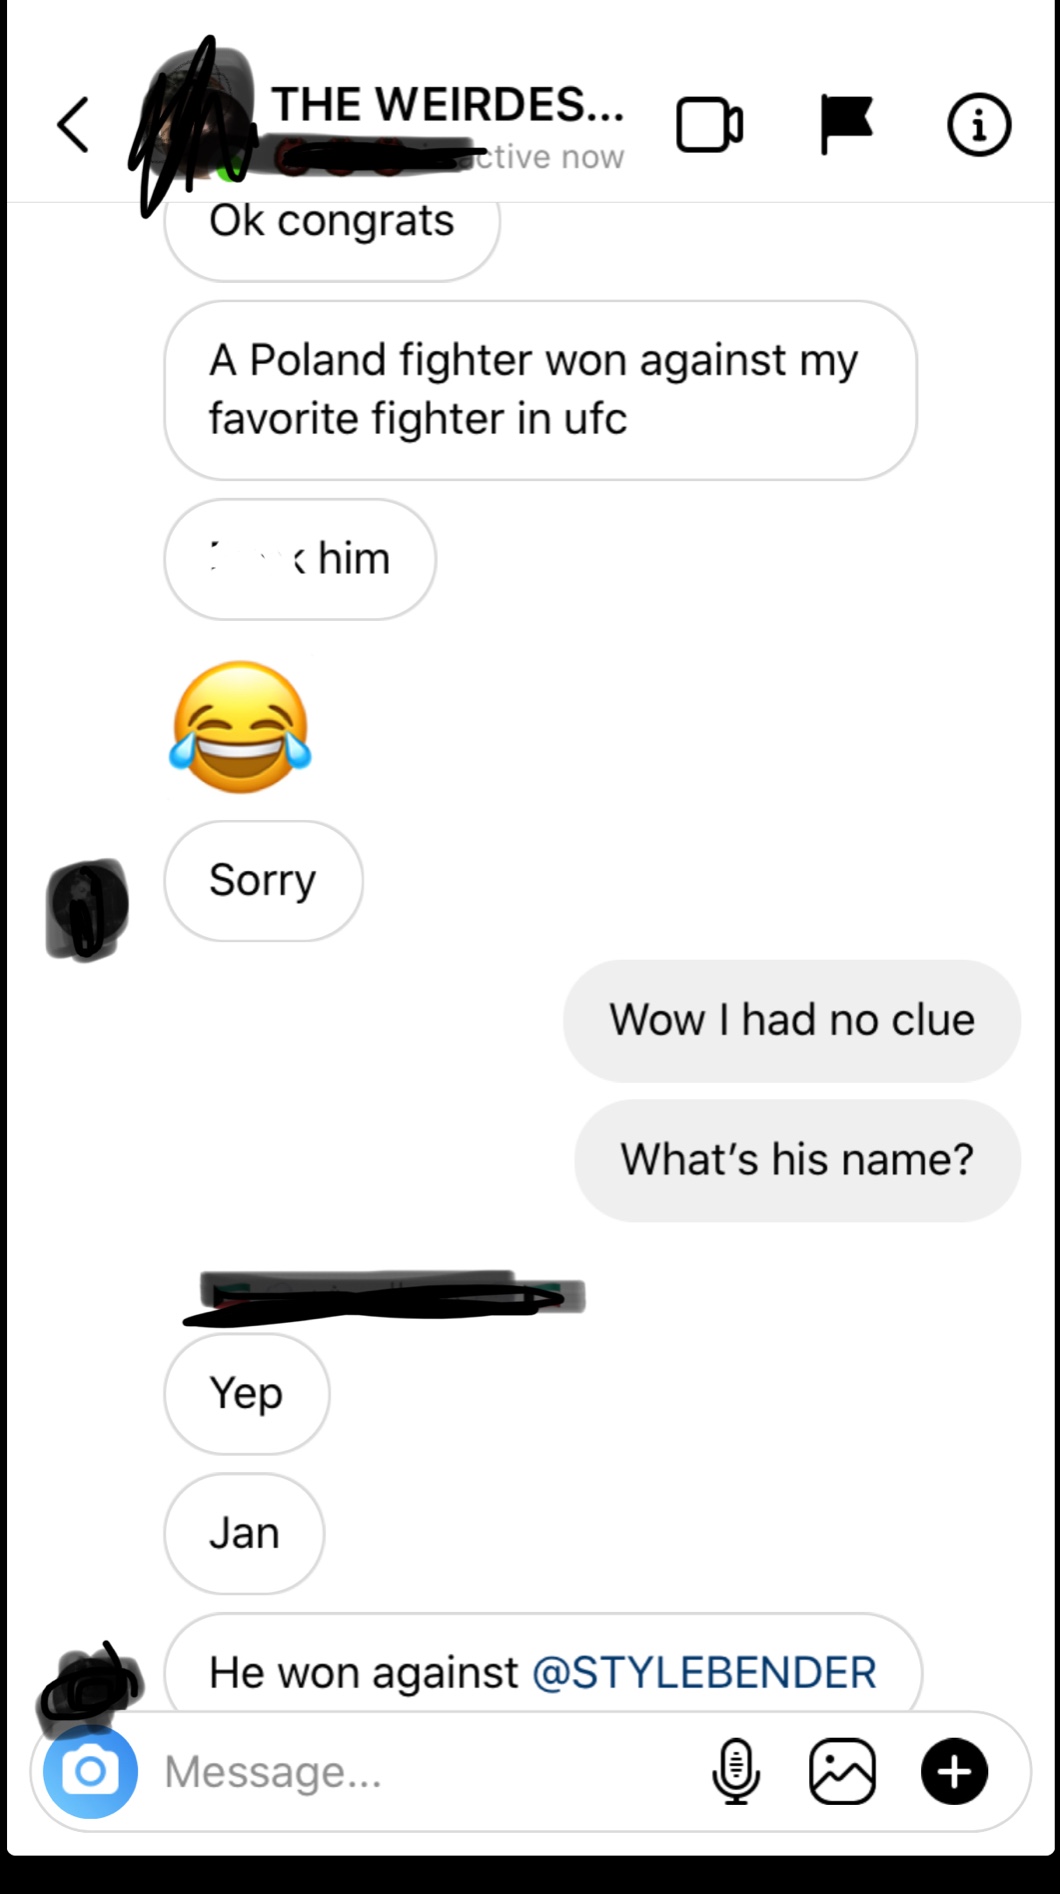Image resolution: width=1060 pixels, height=1894 pixels.
Task: Tap the flag icon in the header
Action: (x=845, y=124)
